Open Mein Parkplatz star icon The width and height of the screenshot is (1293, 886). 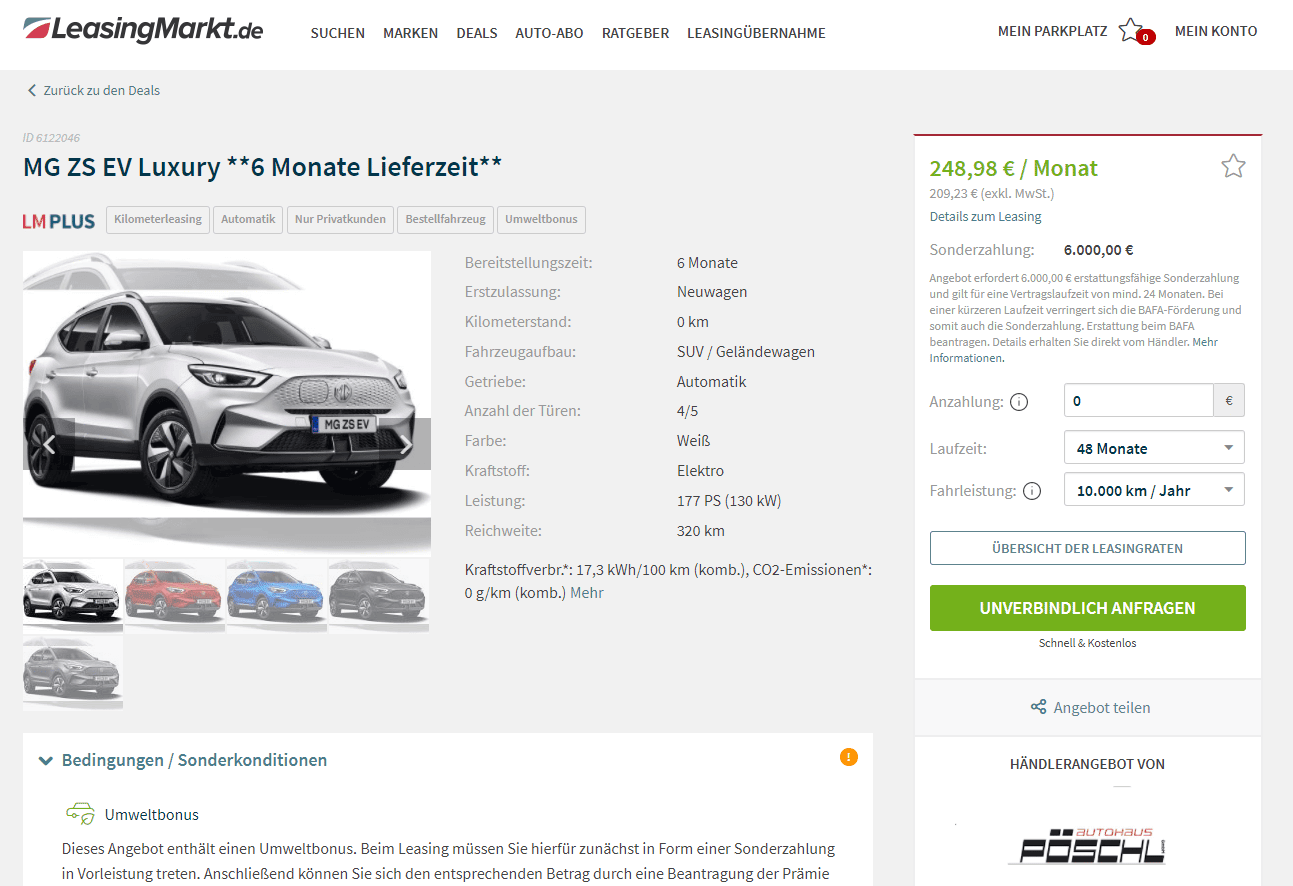pos(1131,30)
